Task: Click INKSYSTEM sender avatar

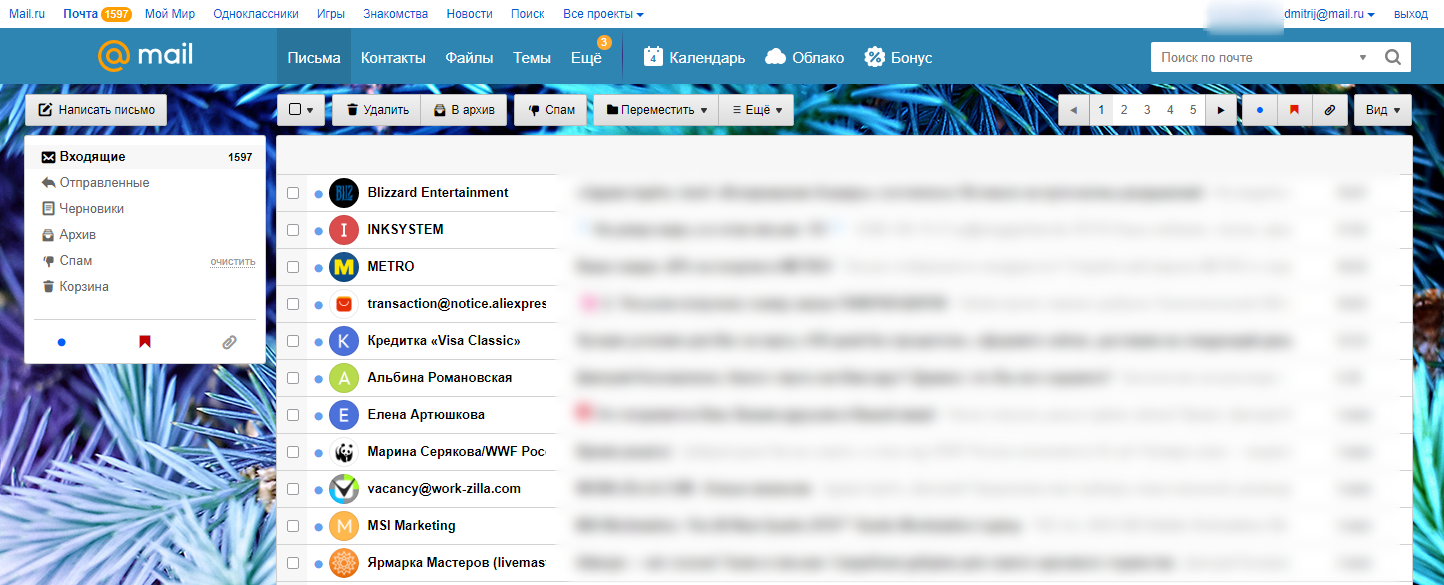Action: 343,230
